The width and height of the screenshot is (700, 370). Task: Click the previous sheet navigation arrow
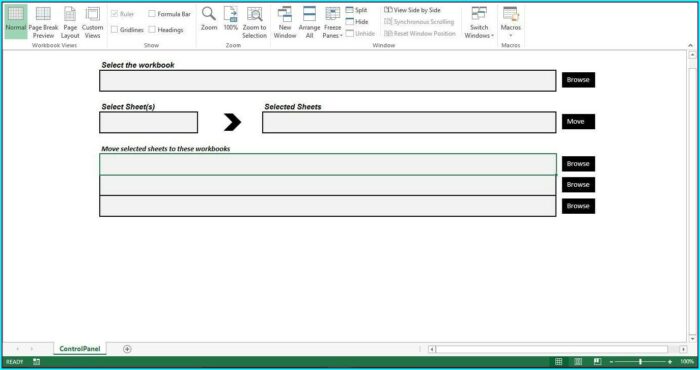tap(17, 349)
